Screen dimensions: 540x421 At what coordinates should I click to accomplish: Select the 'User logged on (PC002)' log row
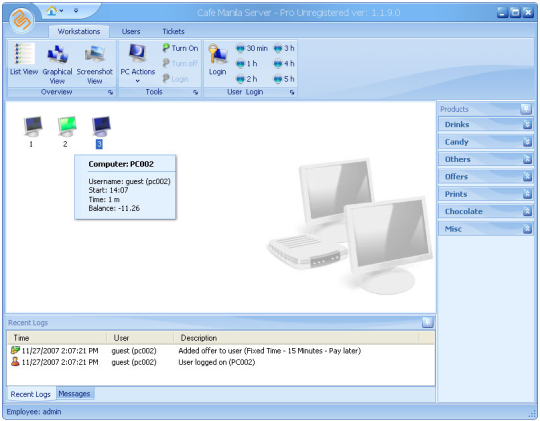[220, 362]
